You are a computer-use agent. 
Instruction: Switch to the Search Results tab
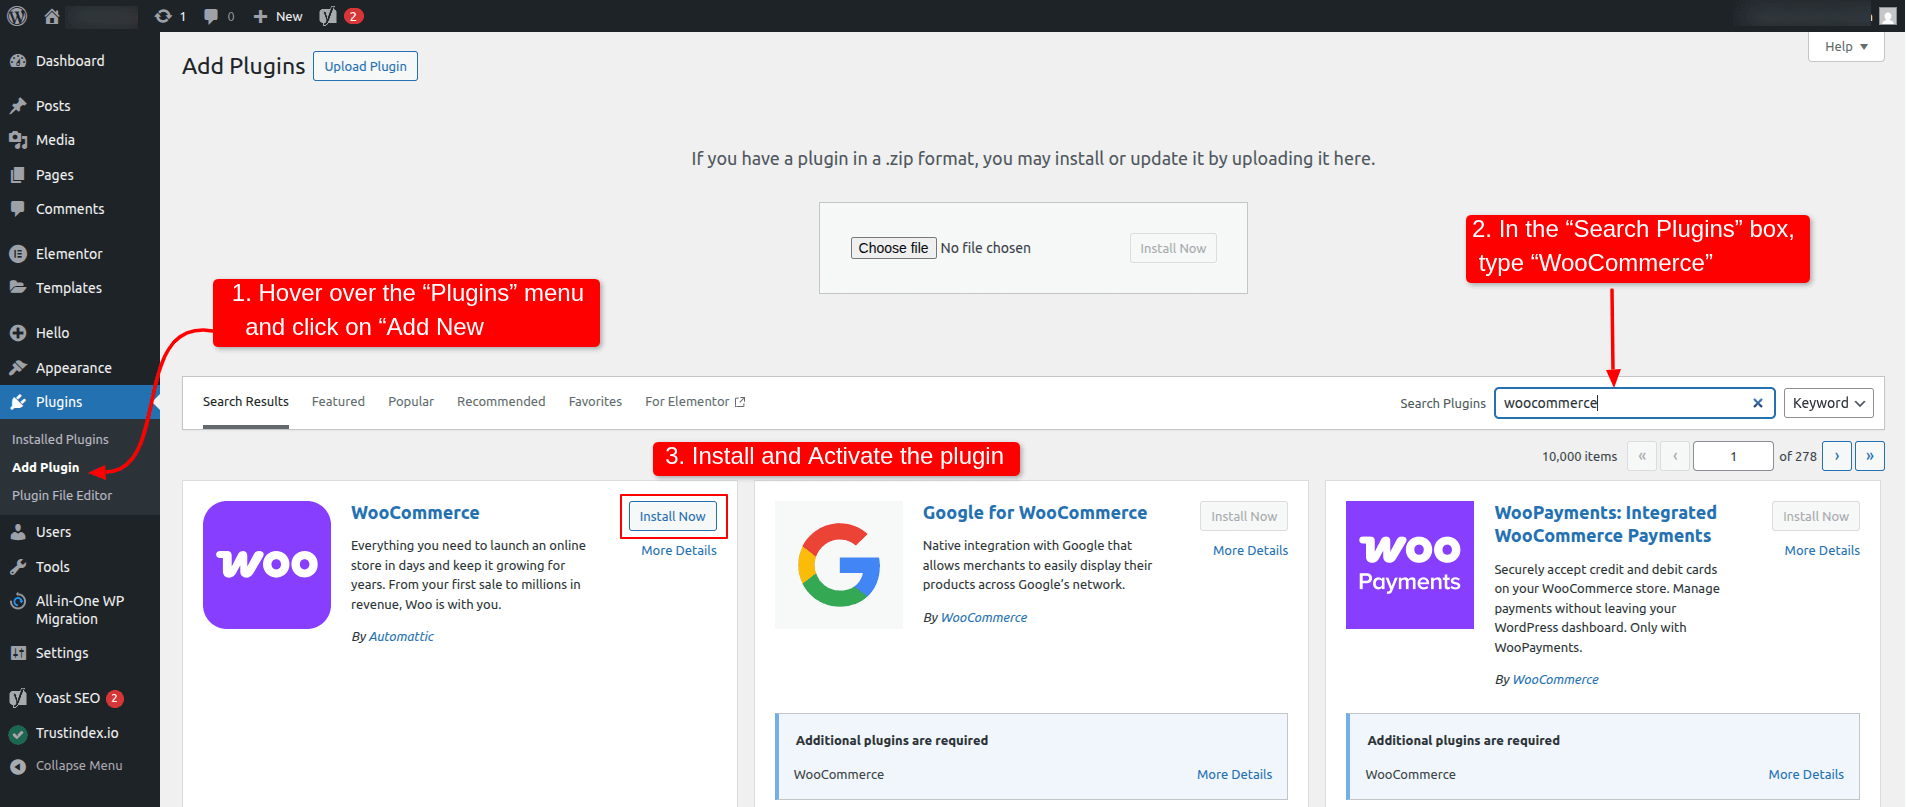(x=246, y=402)
